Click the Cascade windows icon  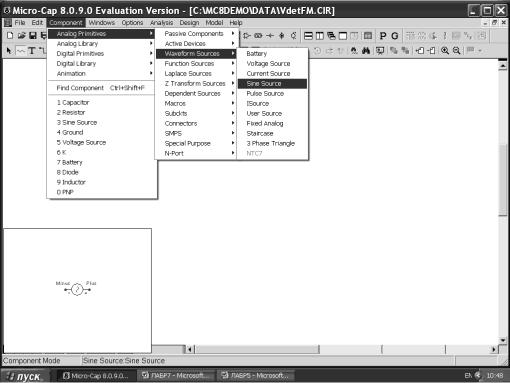point(331,36)
